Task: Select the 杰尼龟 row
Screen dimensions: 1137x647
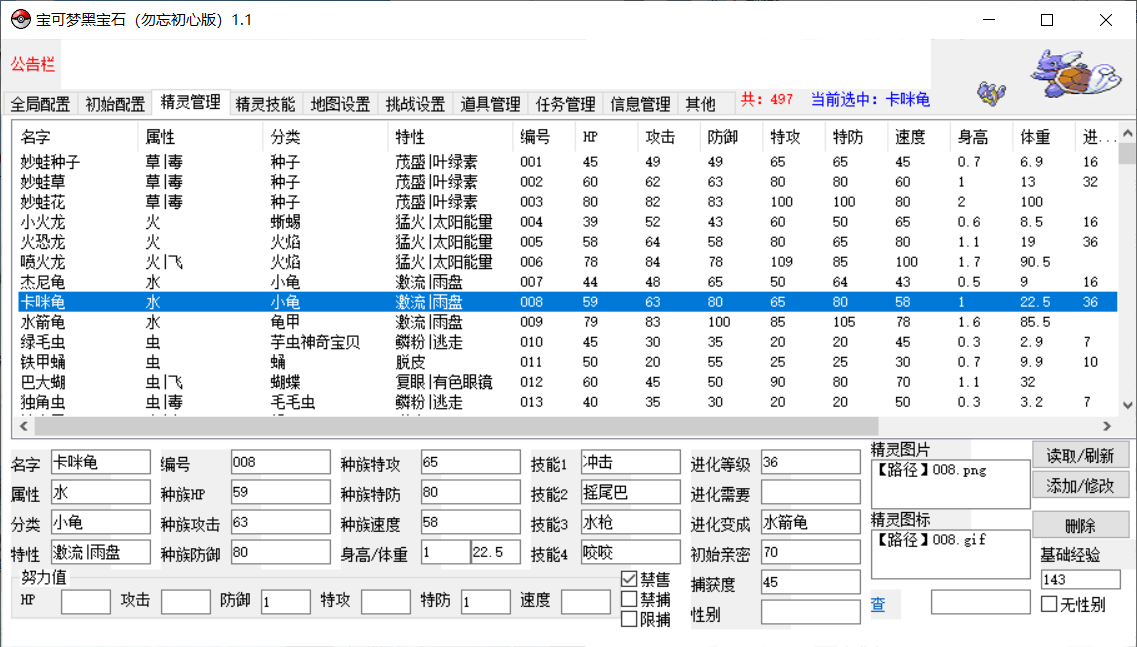Action: (x=567, y=281)
